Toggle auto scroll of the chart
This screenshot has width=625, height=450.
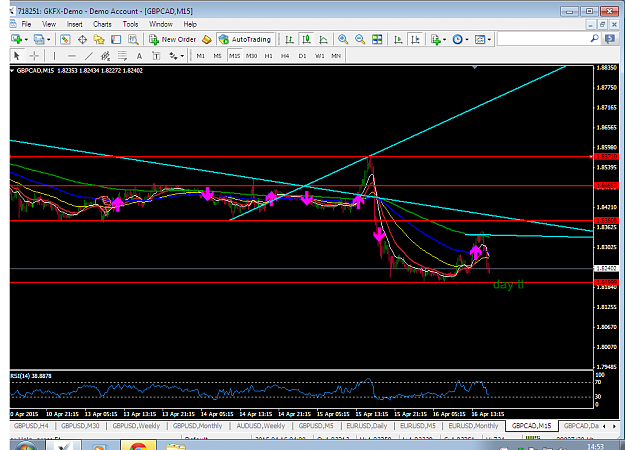point(398,39)
